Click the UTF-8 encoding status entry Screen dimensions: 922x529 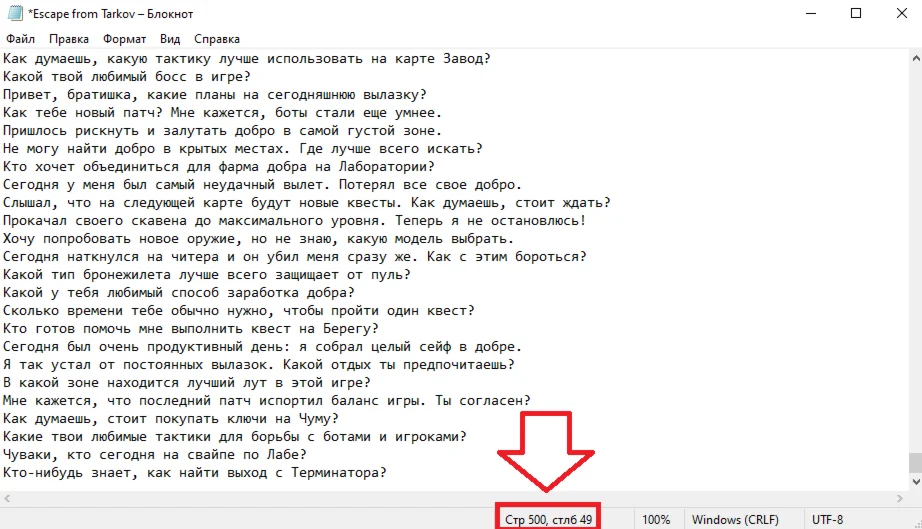(827, 520)
